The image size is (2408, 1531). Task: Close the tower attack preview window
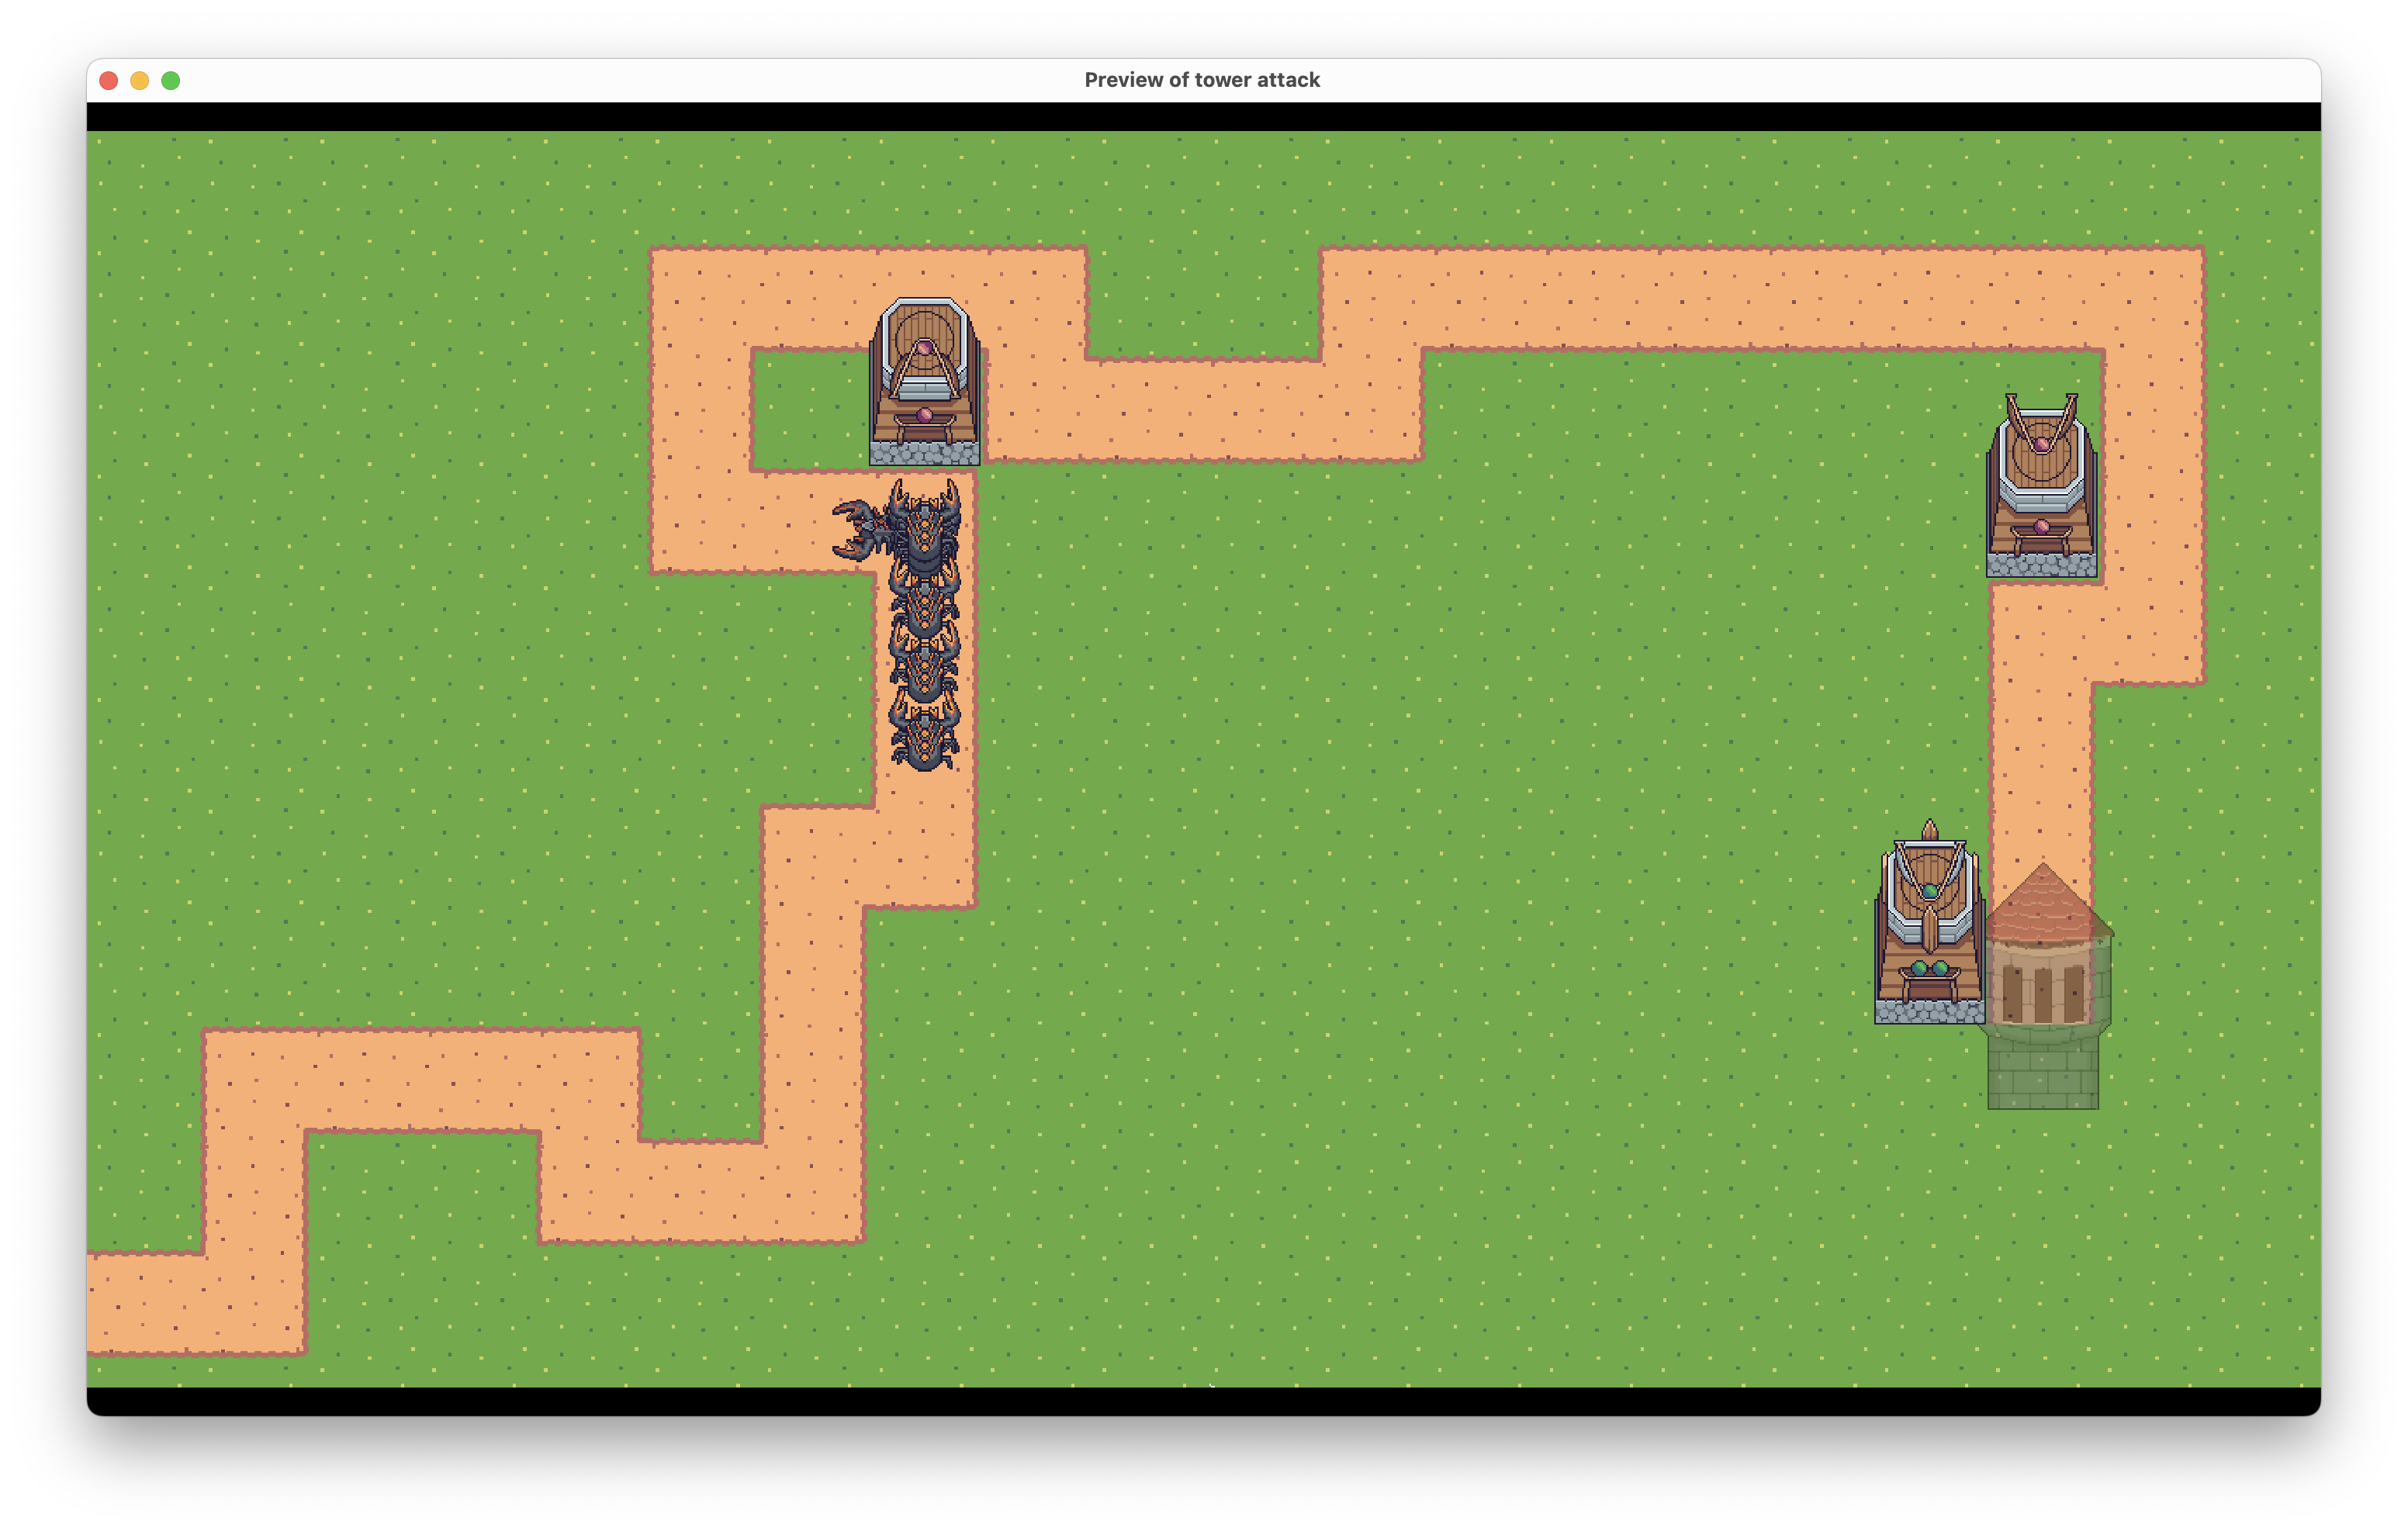pyautogui.click(x=109, y=80)
